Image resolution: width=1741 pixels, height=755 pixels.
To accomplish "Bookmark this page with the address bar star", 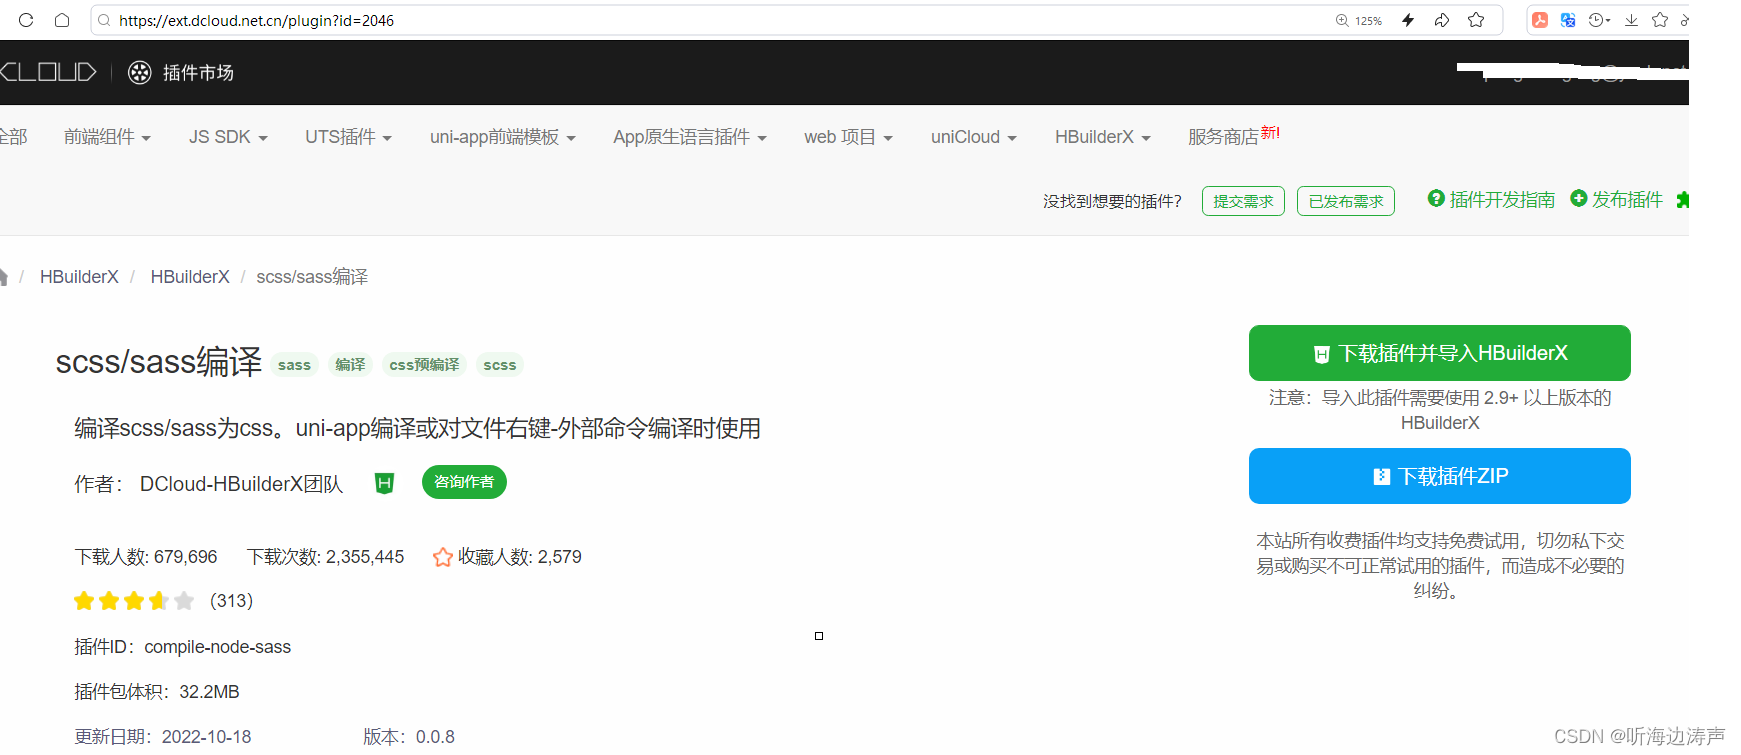I will tap(1476, 20).
